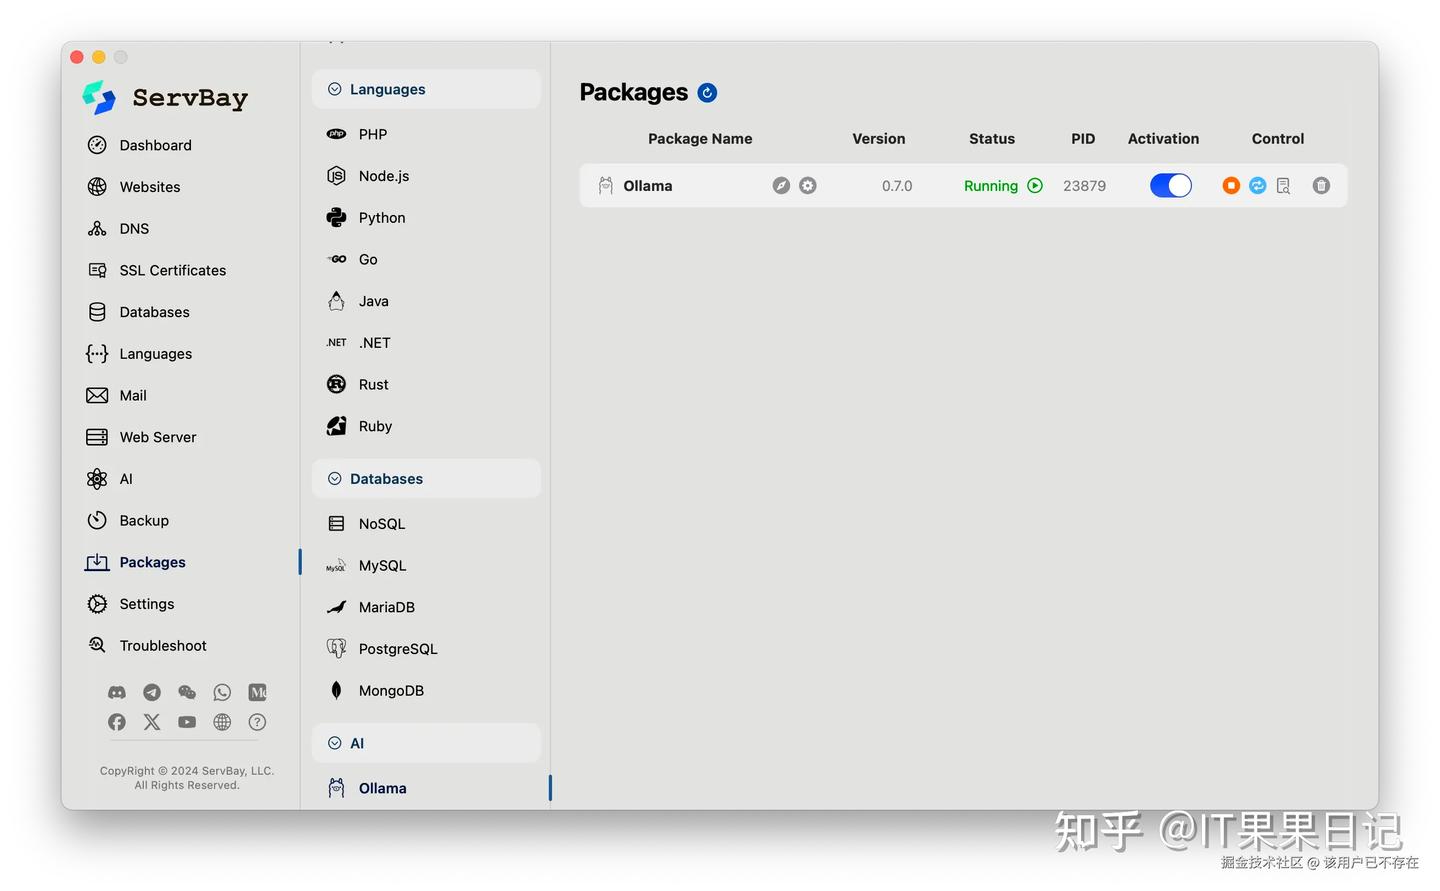Click the green running status play icon

pos(1035,186)
